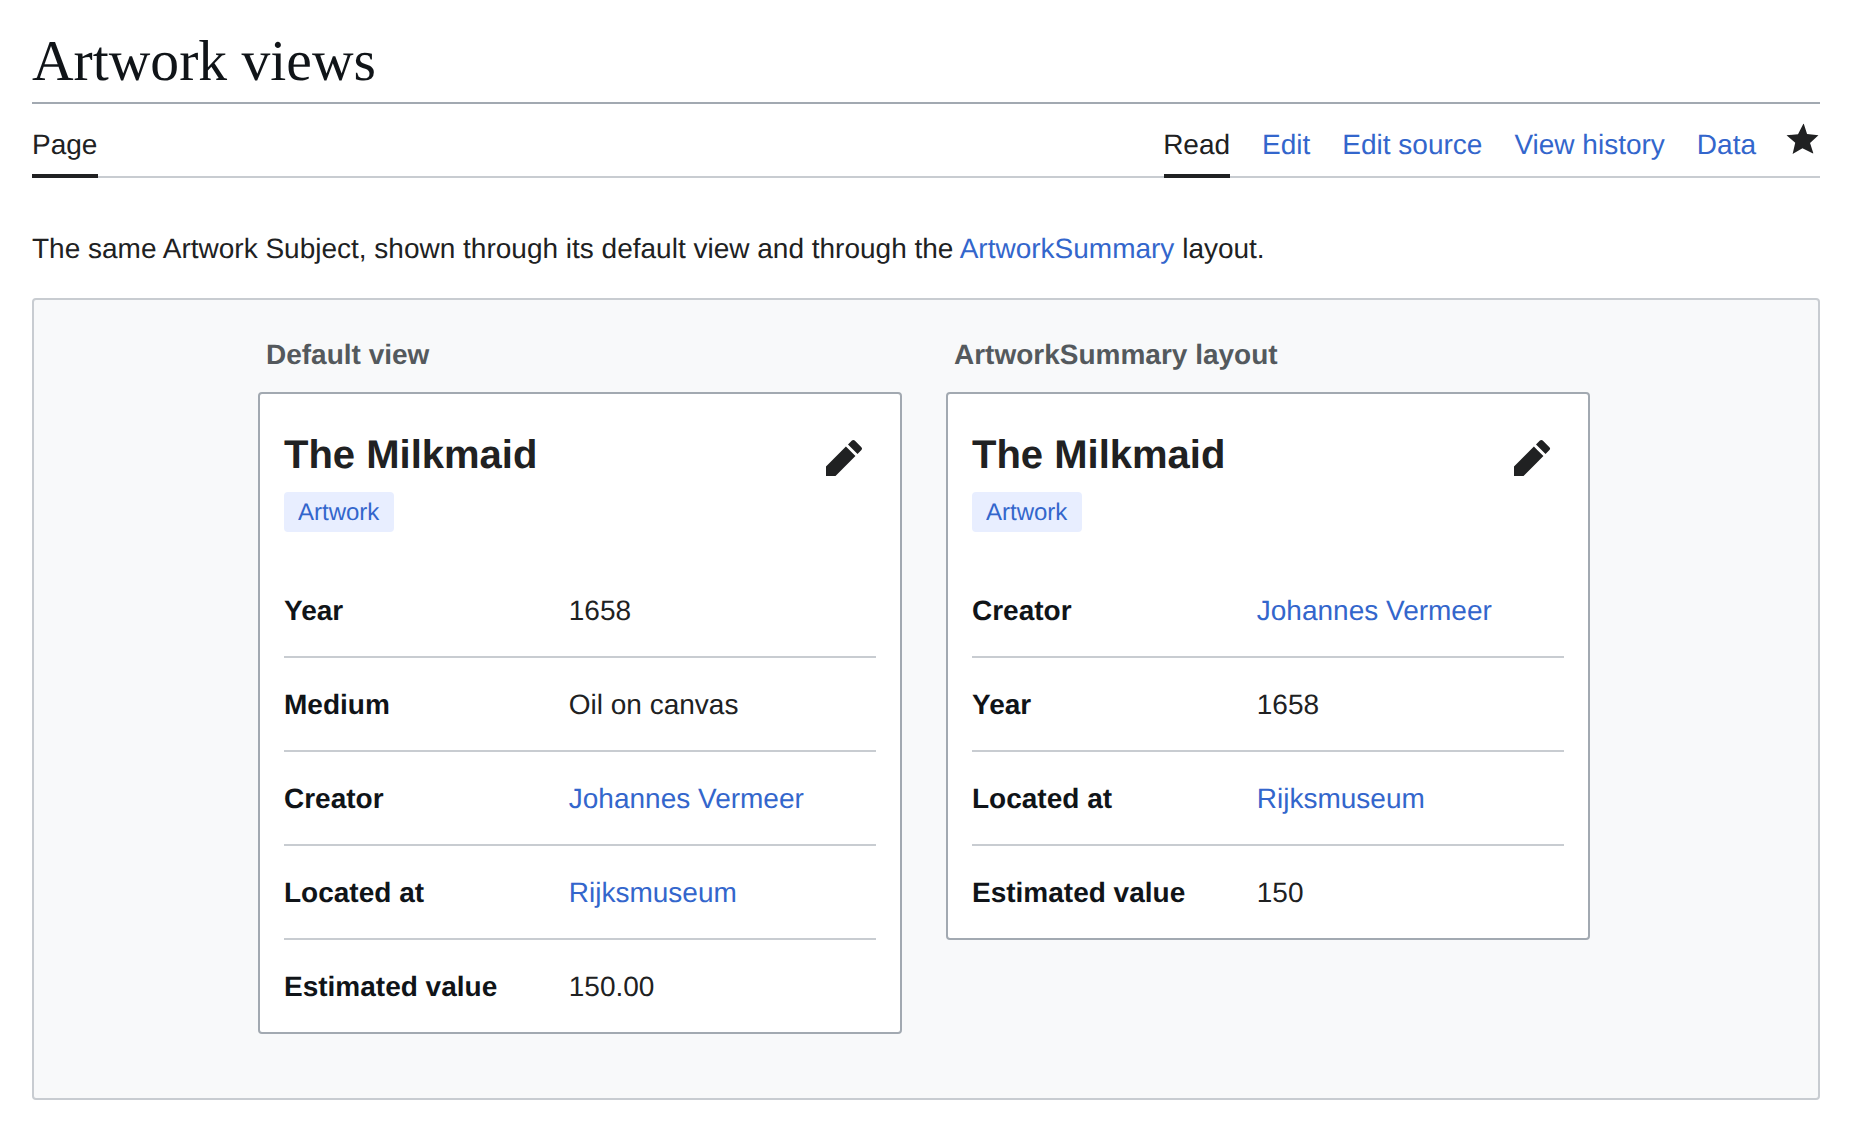Click the Estimated value '150.00'

(611, 987)
